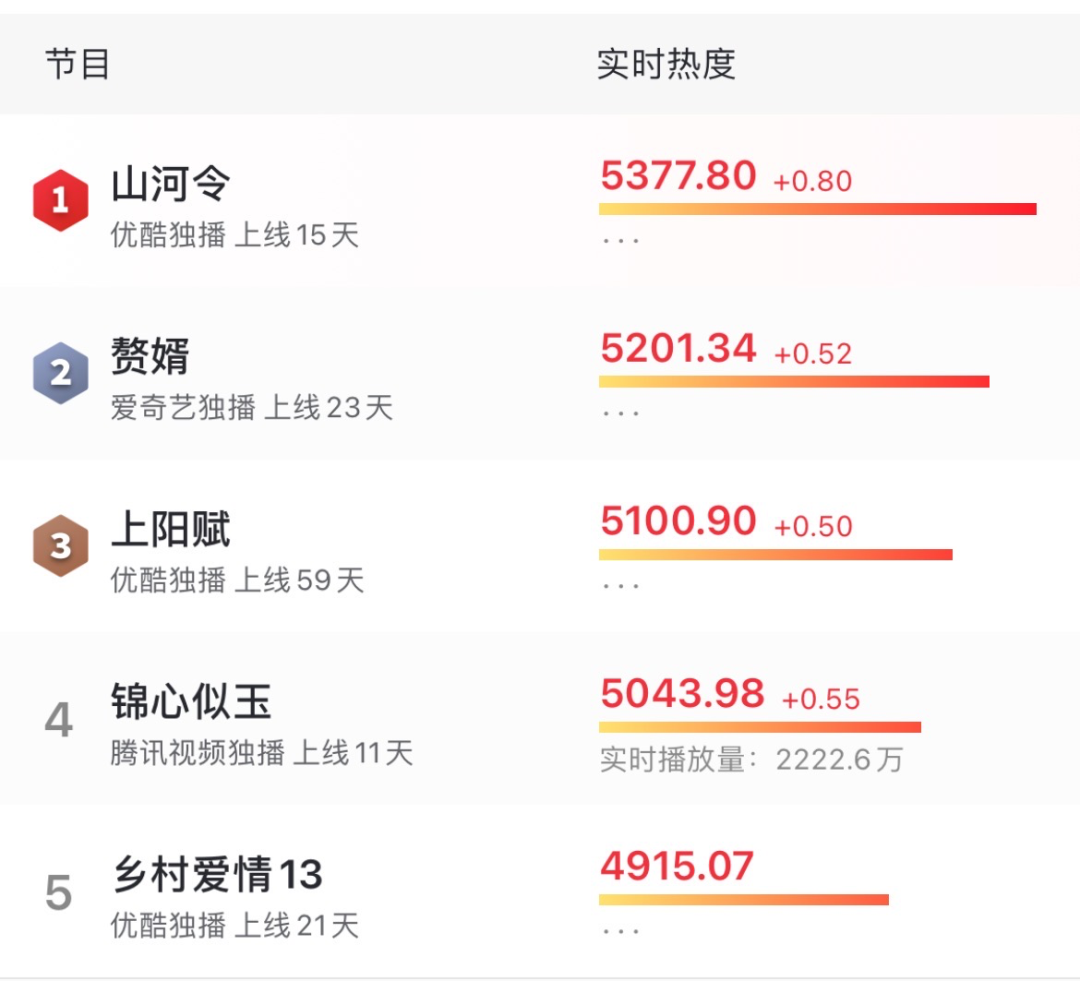Viewport: 1080px width, 981px height.
Task: Open the 赘婿 show title
Action: [x=150, y=356]
